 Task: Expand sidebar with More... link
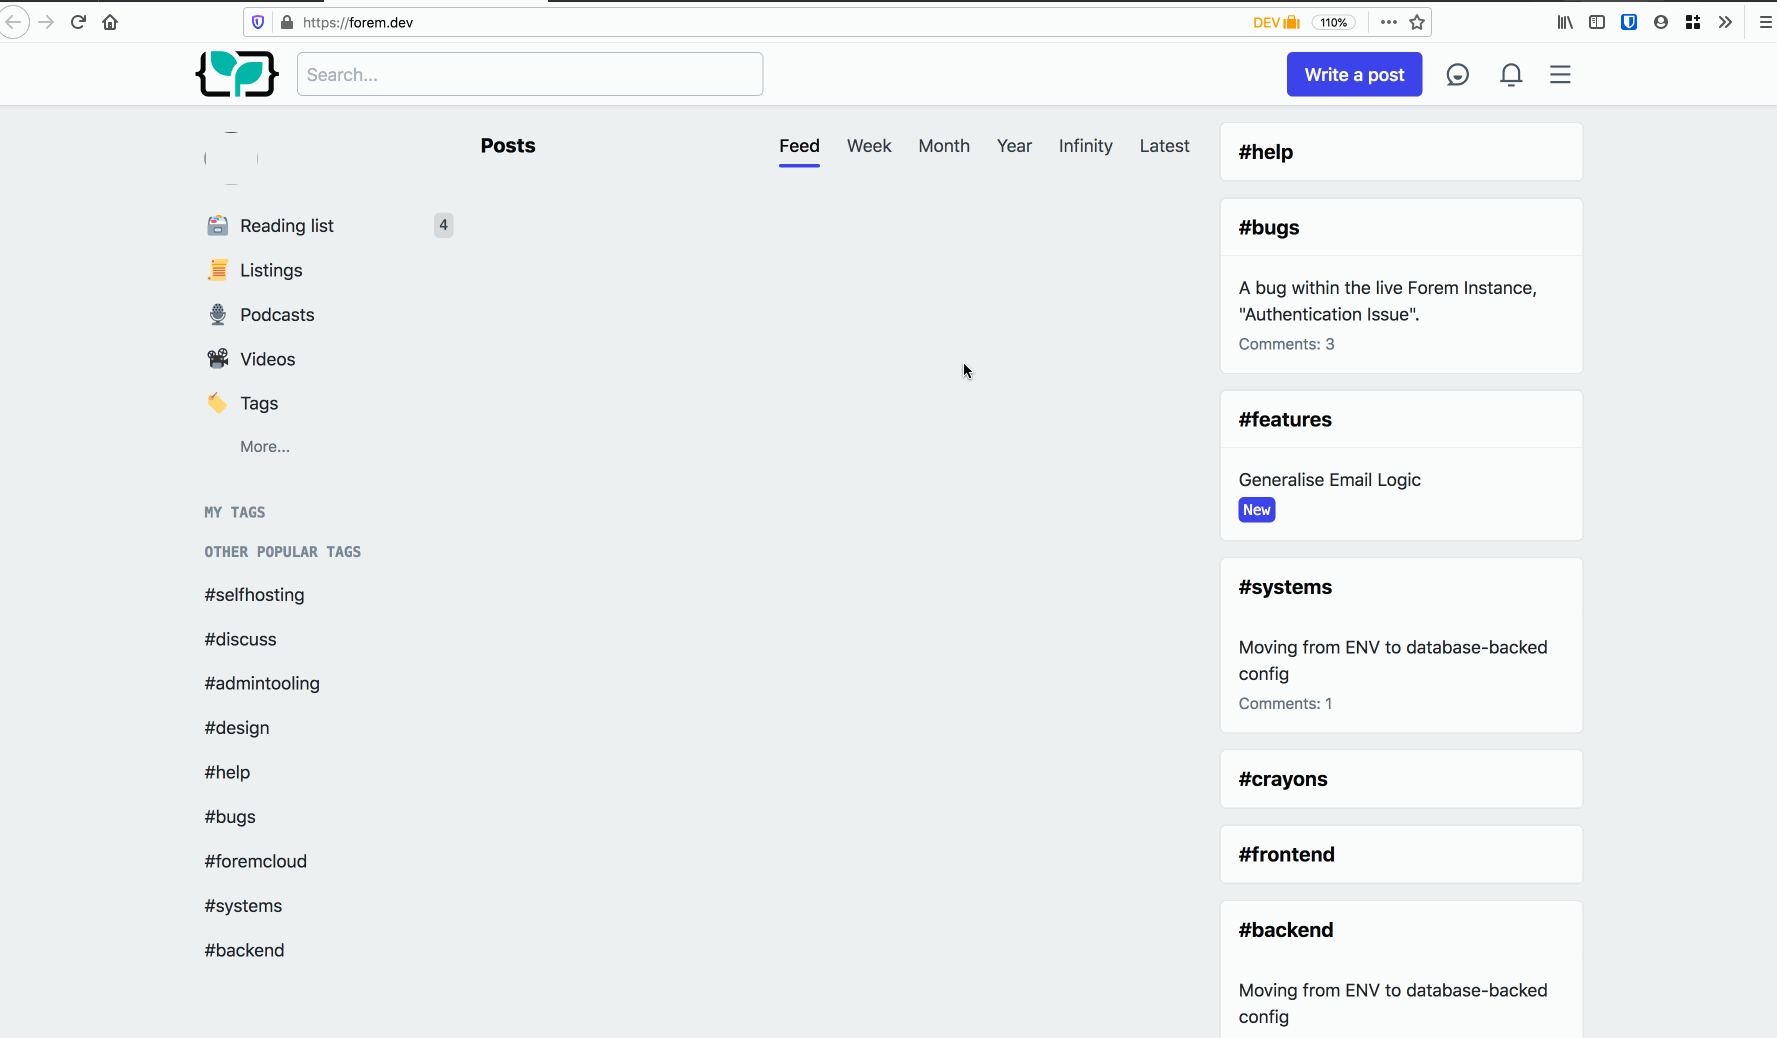[263, 446]
